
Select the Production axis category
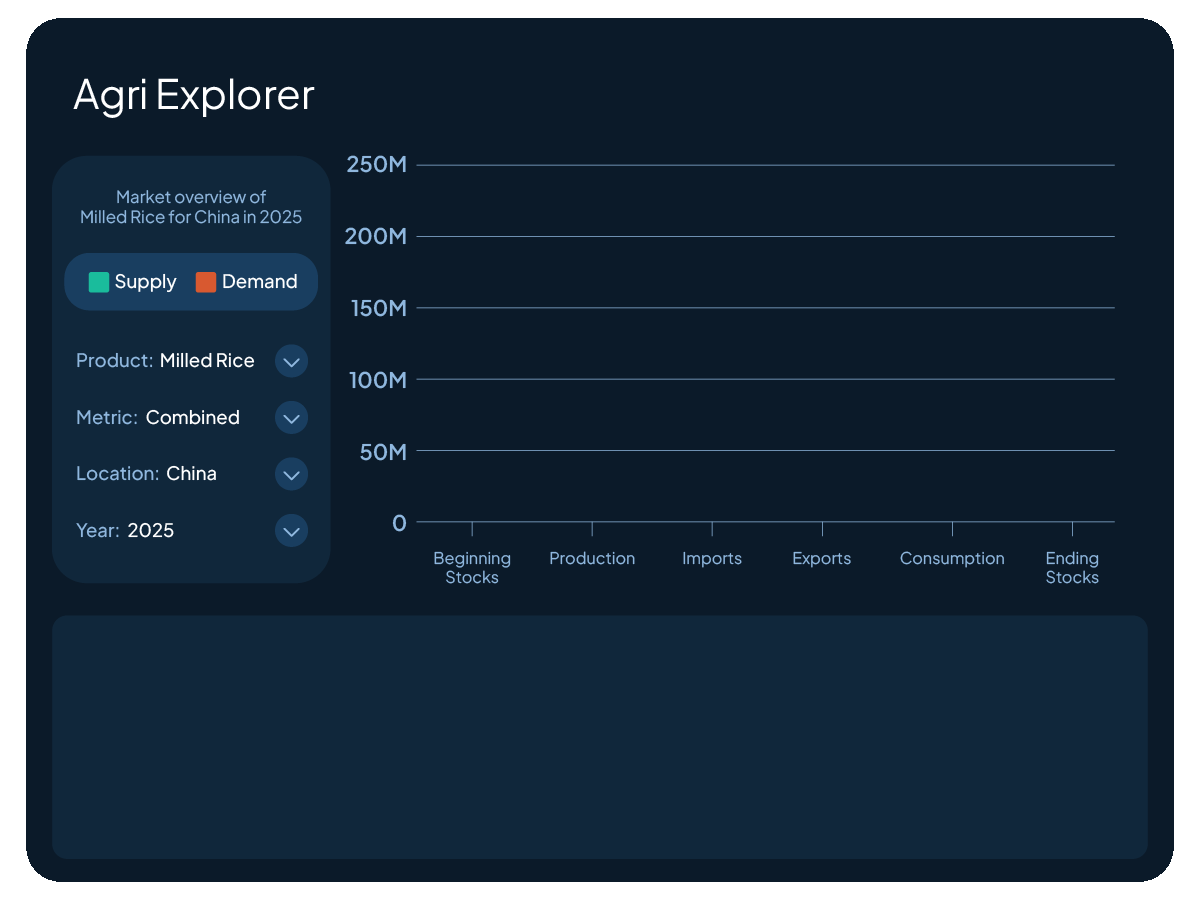[592, 559]
